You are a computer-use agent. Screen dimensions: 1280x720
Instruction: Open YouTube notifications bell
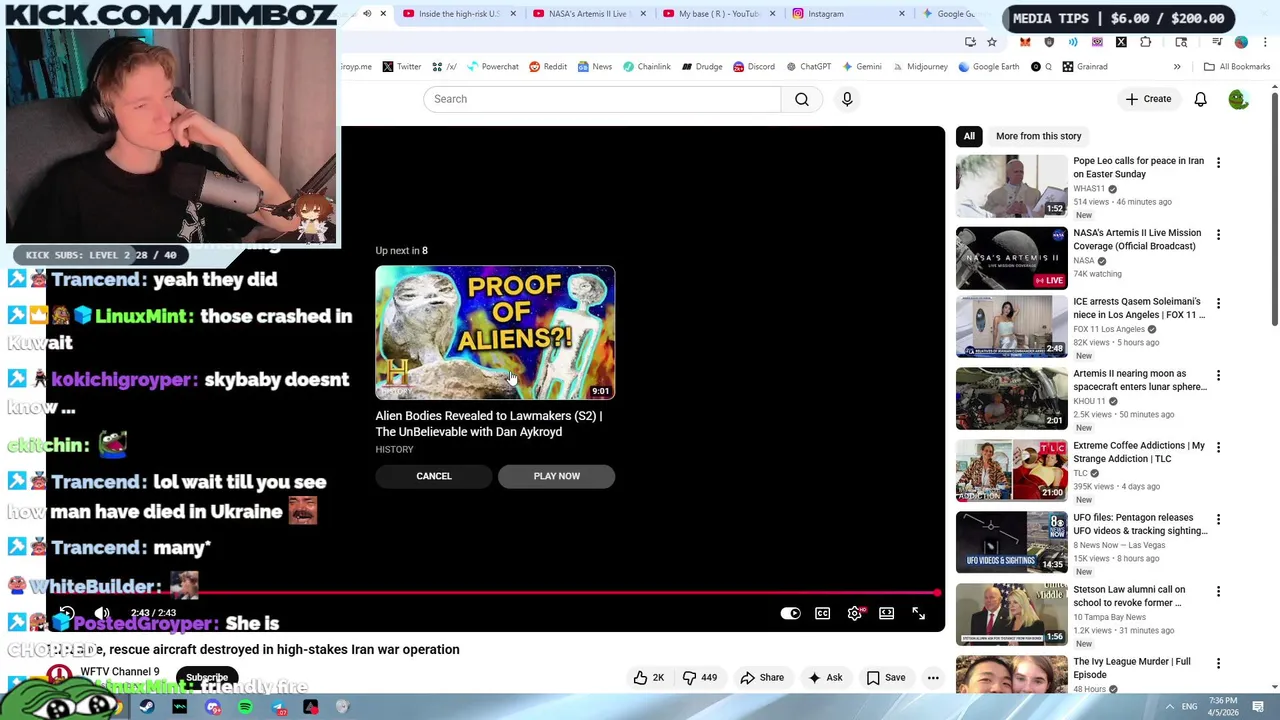click(1200, 99)
